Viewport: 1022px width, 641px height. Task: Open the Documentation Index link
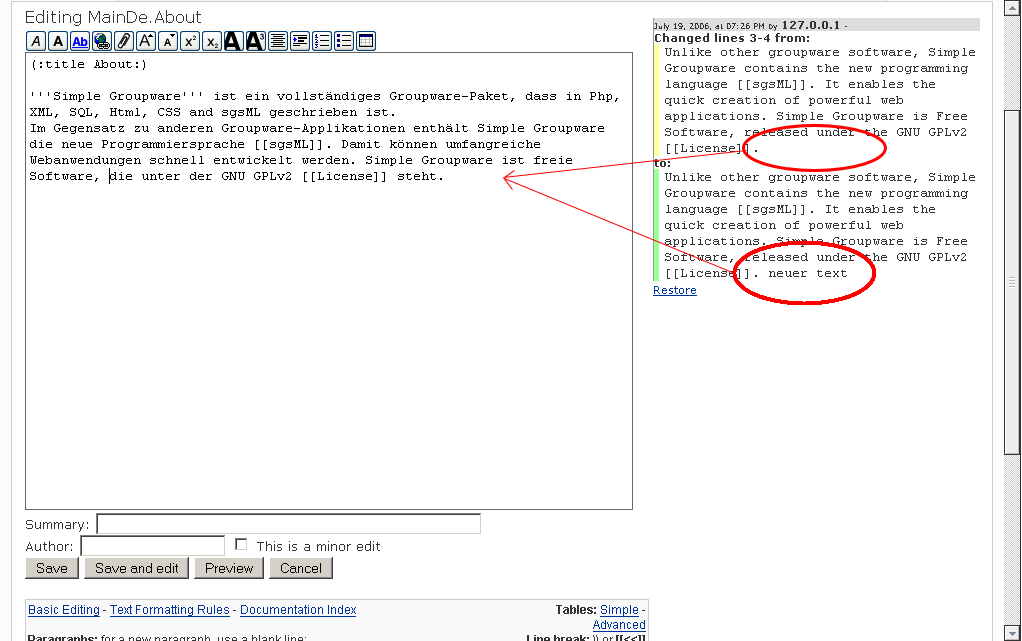[x=298, y=610]
